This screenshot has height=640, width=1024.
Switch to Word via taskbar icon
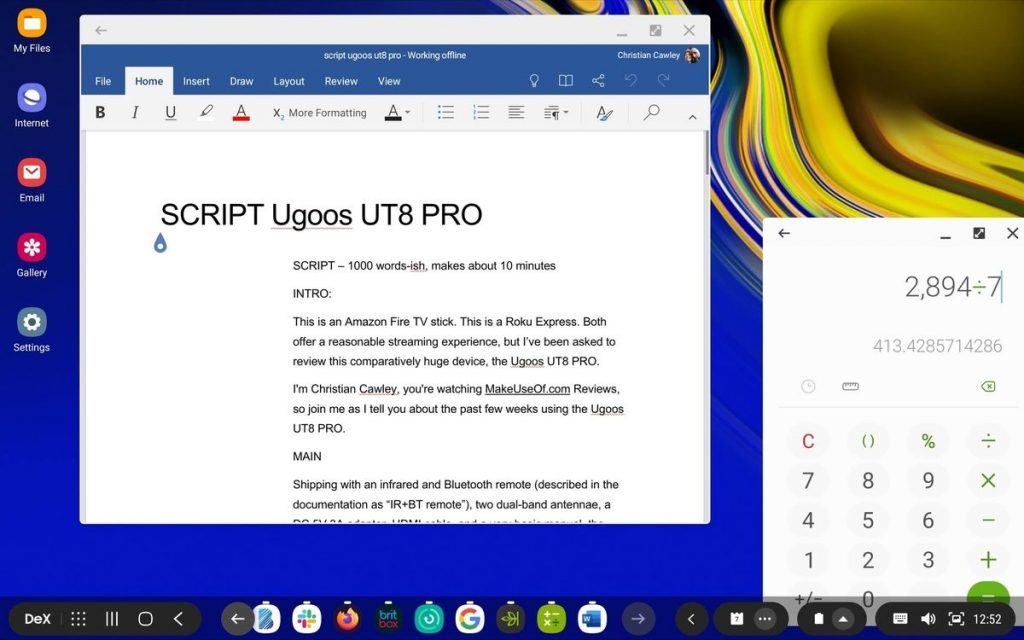click(x=592, y=618)
